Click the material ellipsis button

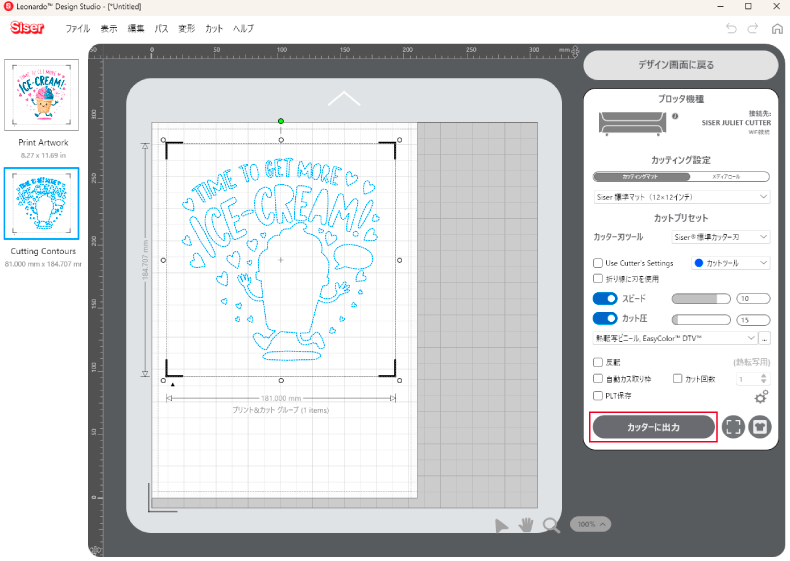click(764, 338)
